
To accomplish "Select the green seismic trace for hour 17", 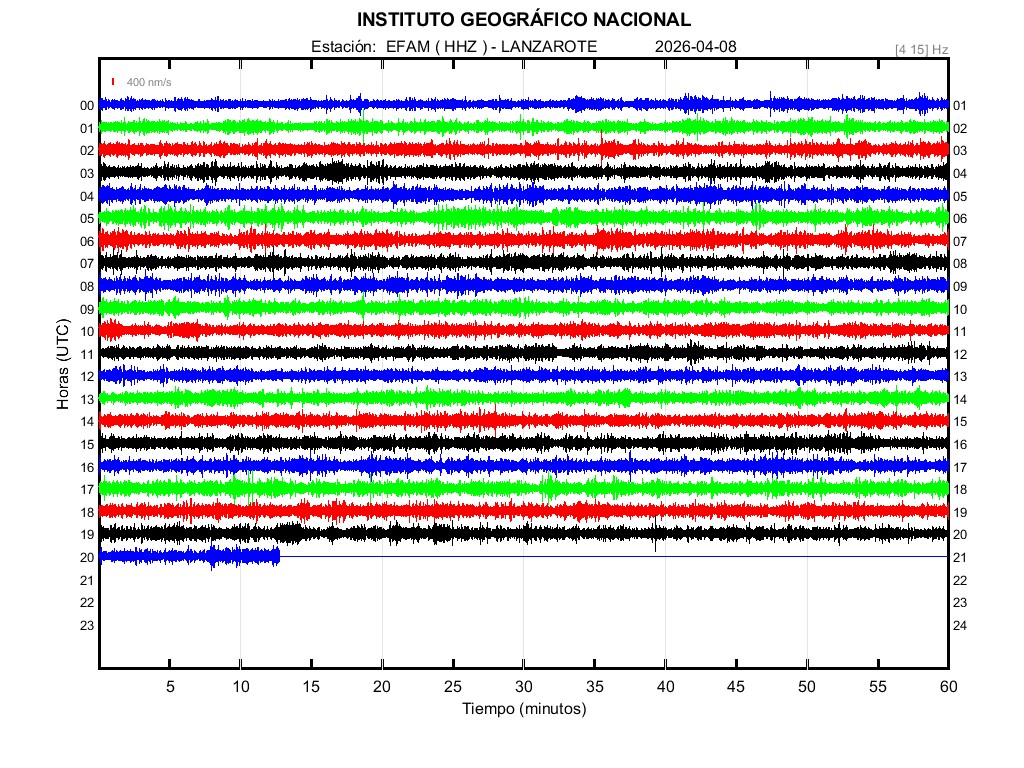I will (523, 488).
